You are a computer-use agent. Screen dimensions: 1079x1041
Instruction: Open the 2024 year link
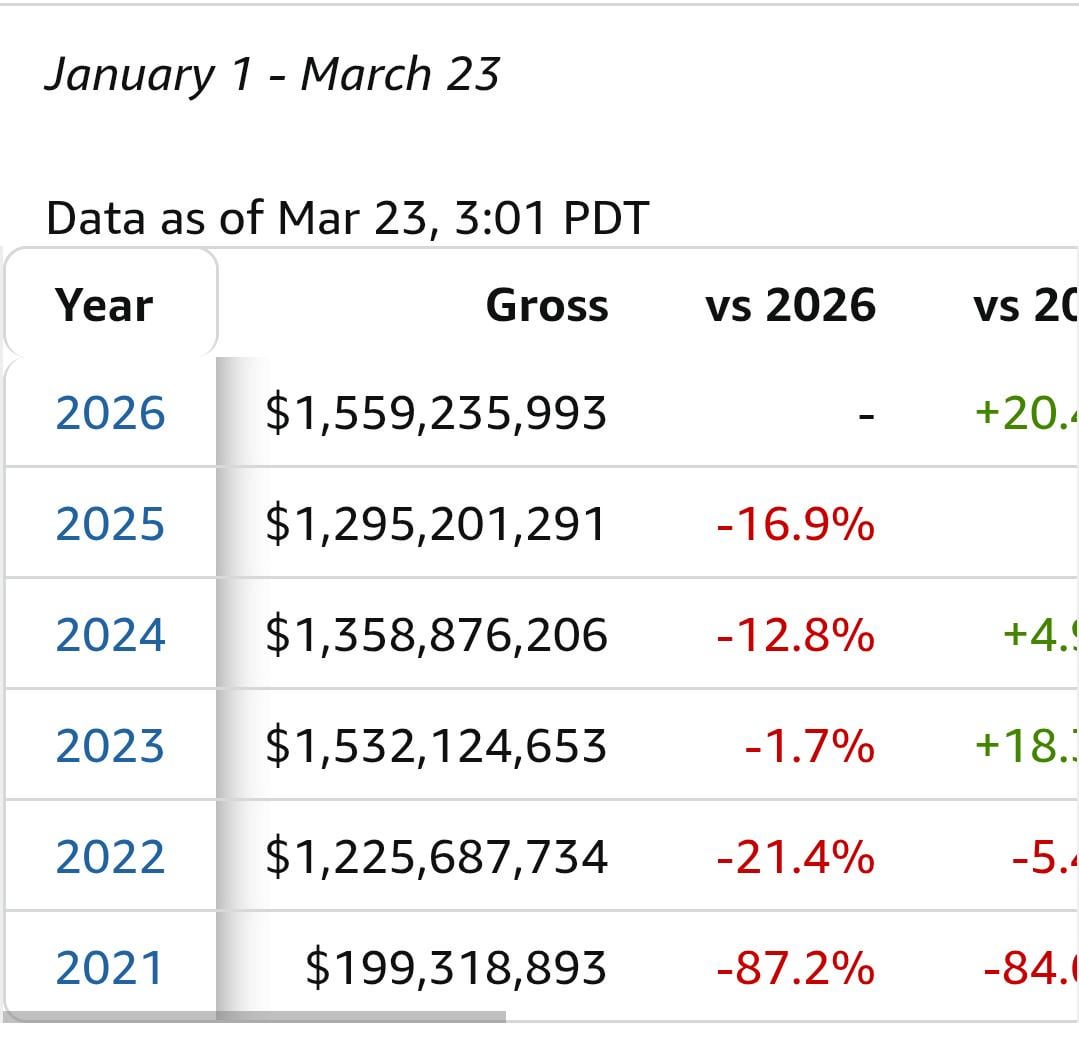[110, 635]
